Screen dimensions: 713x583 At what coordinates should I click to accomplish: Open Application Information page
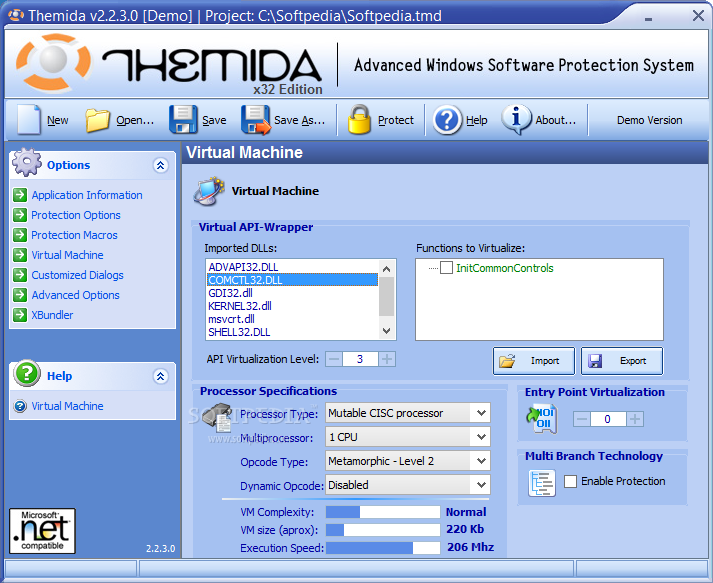pyautogui.click(x=87, y=195)
